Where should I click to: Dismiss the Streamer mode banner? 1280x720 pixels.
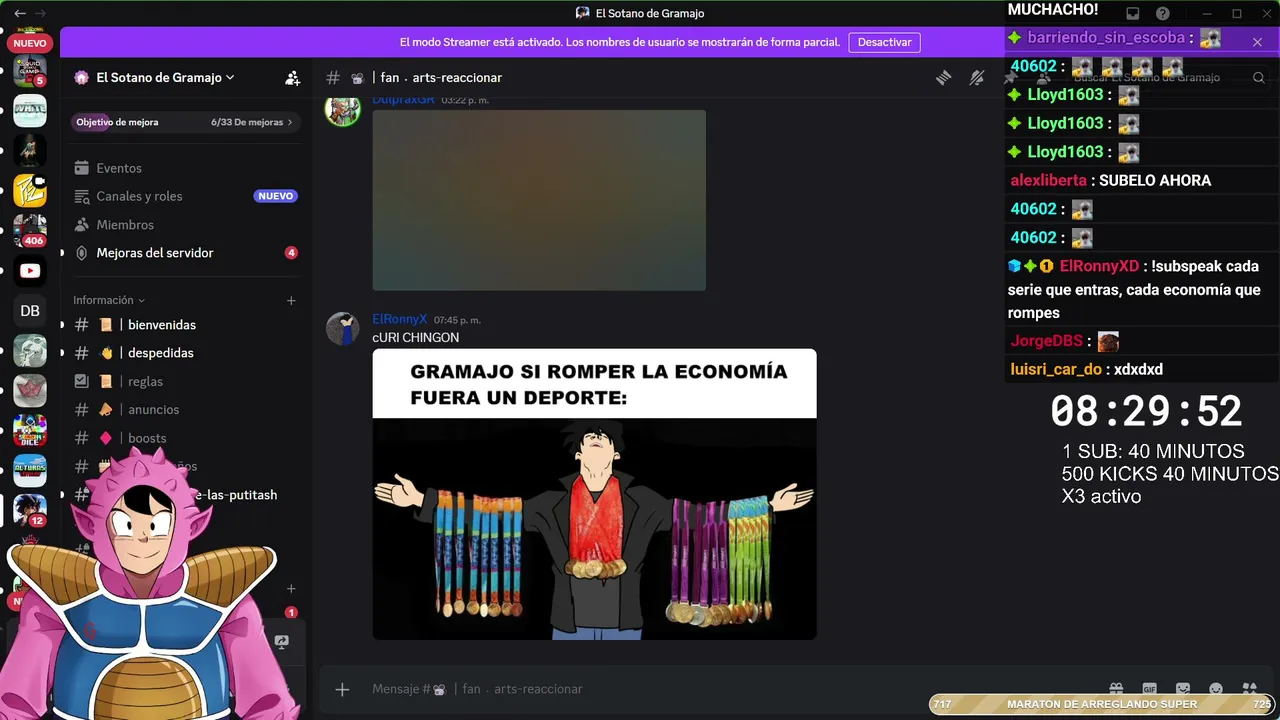click(1257, 42)
